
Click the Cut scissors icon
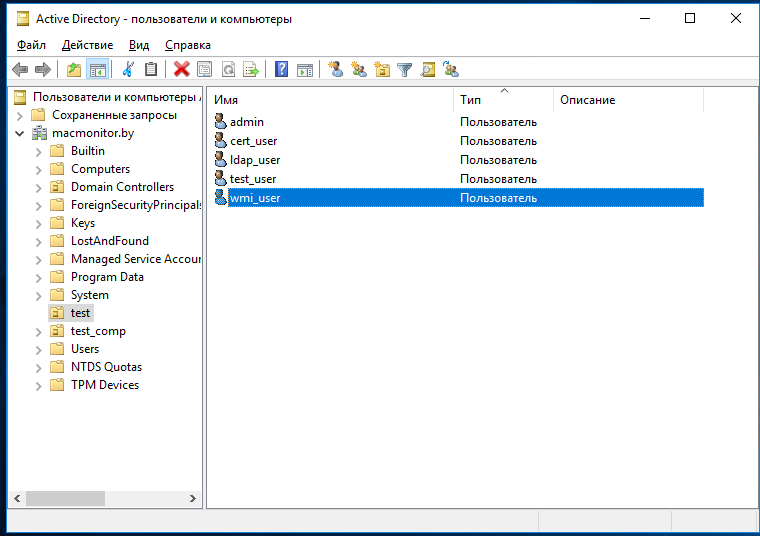pos(128,69)
